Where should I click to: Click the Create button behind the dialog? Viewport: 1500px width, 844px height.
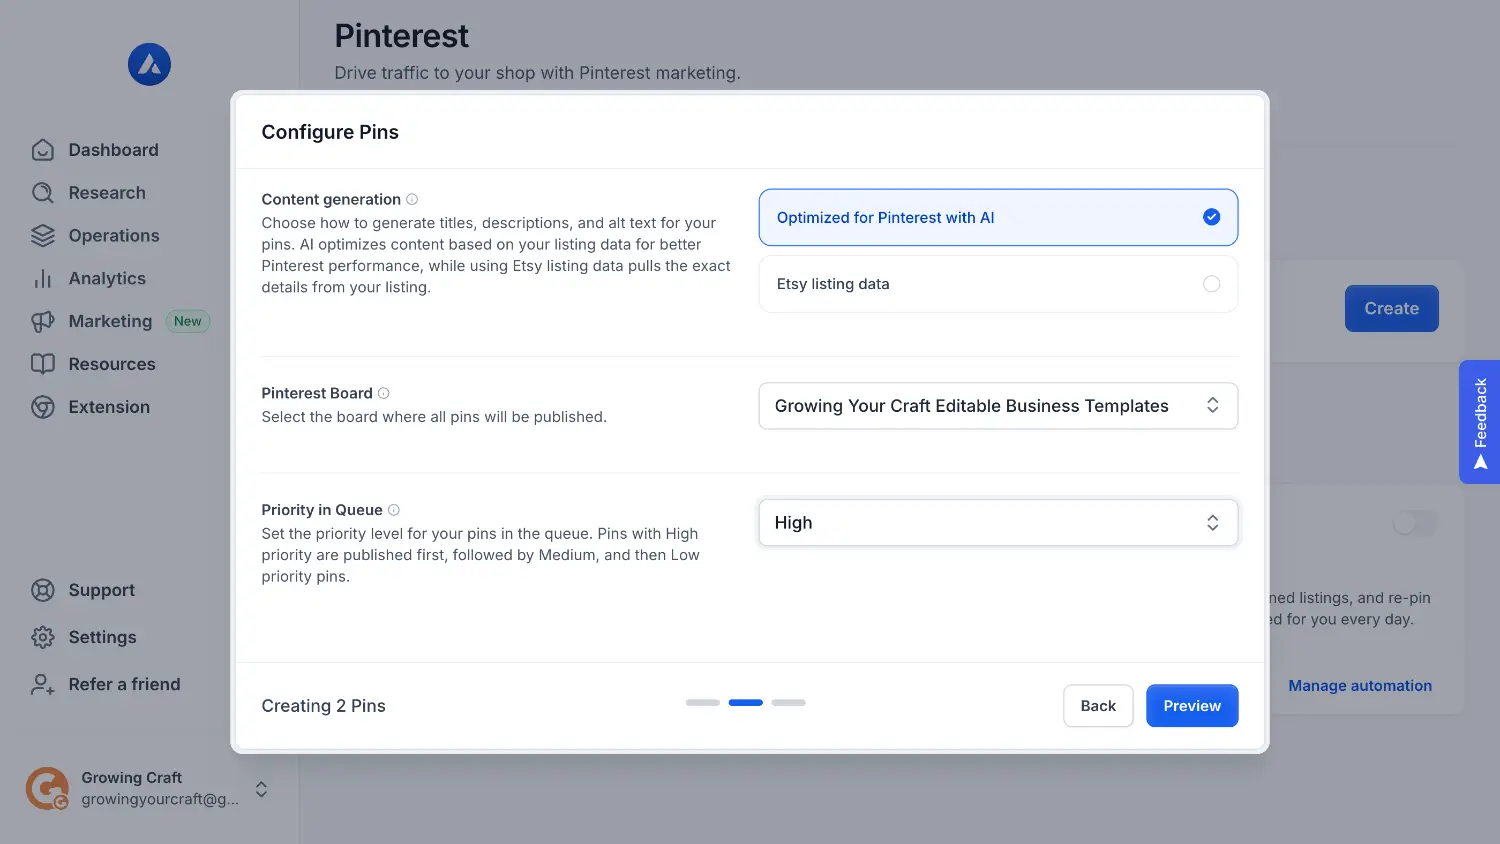[x=1392, y=309]
